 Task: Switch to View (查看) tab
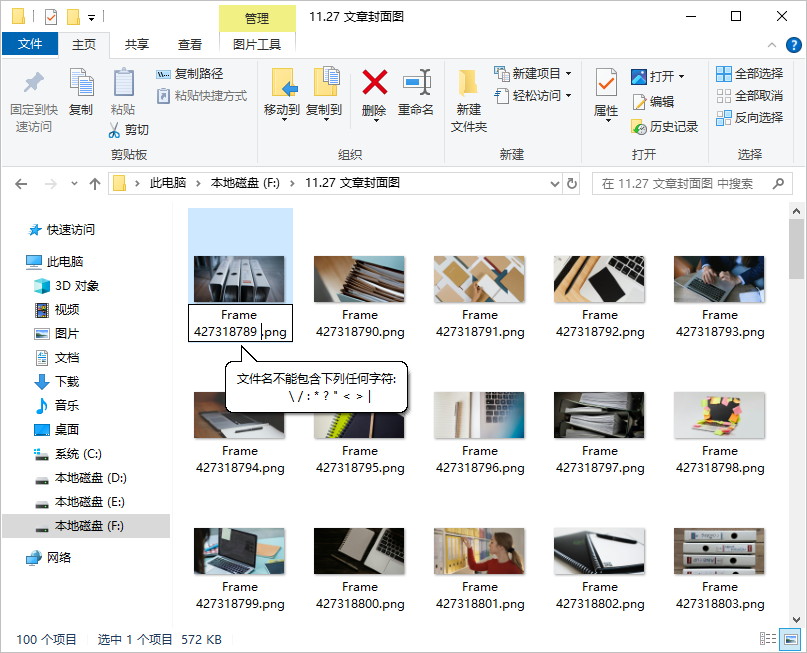click(190, 45)
